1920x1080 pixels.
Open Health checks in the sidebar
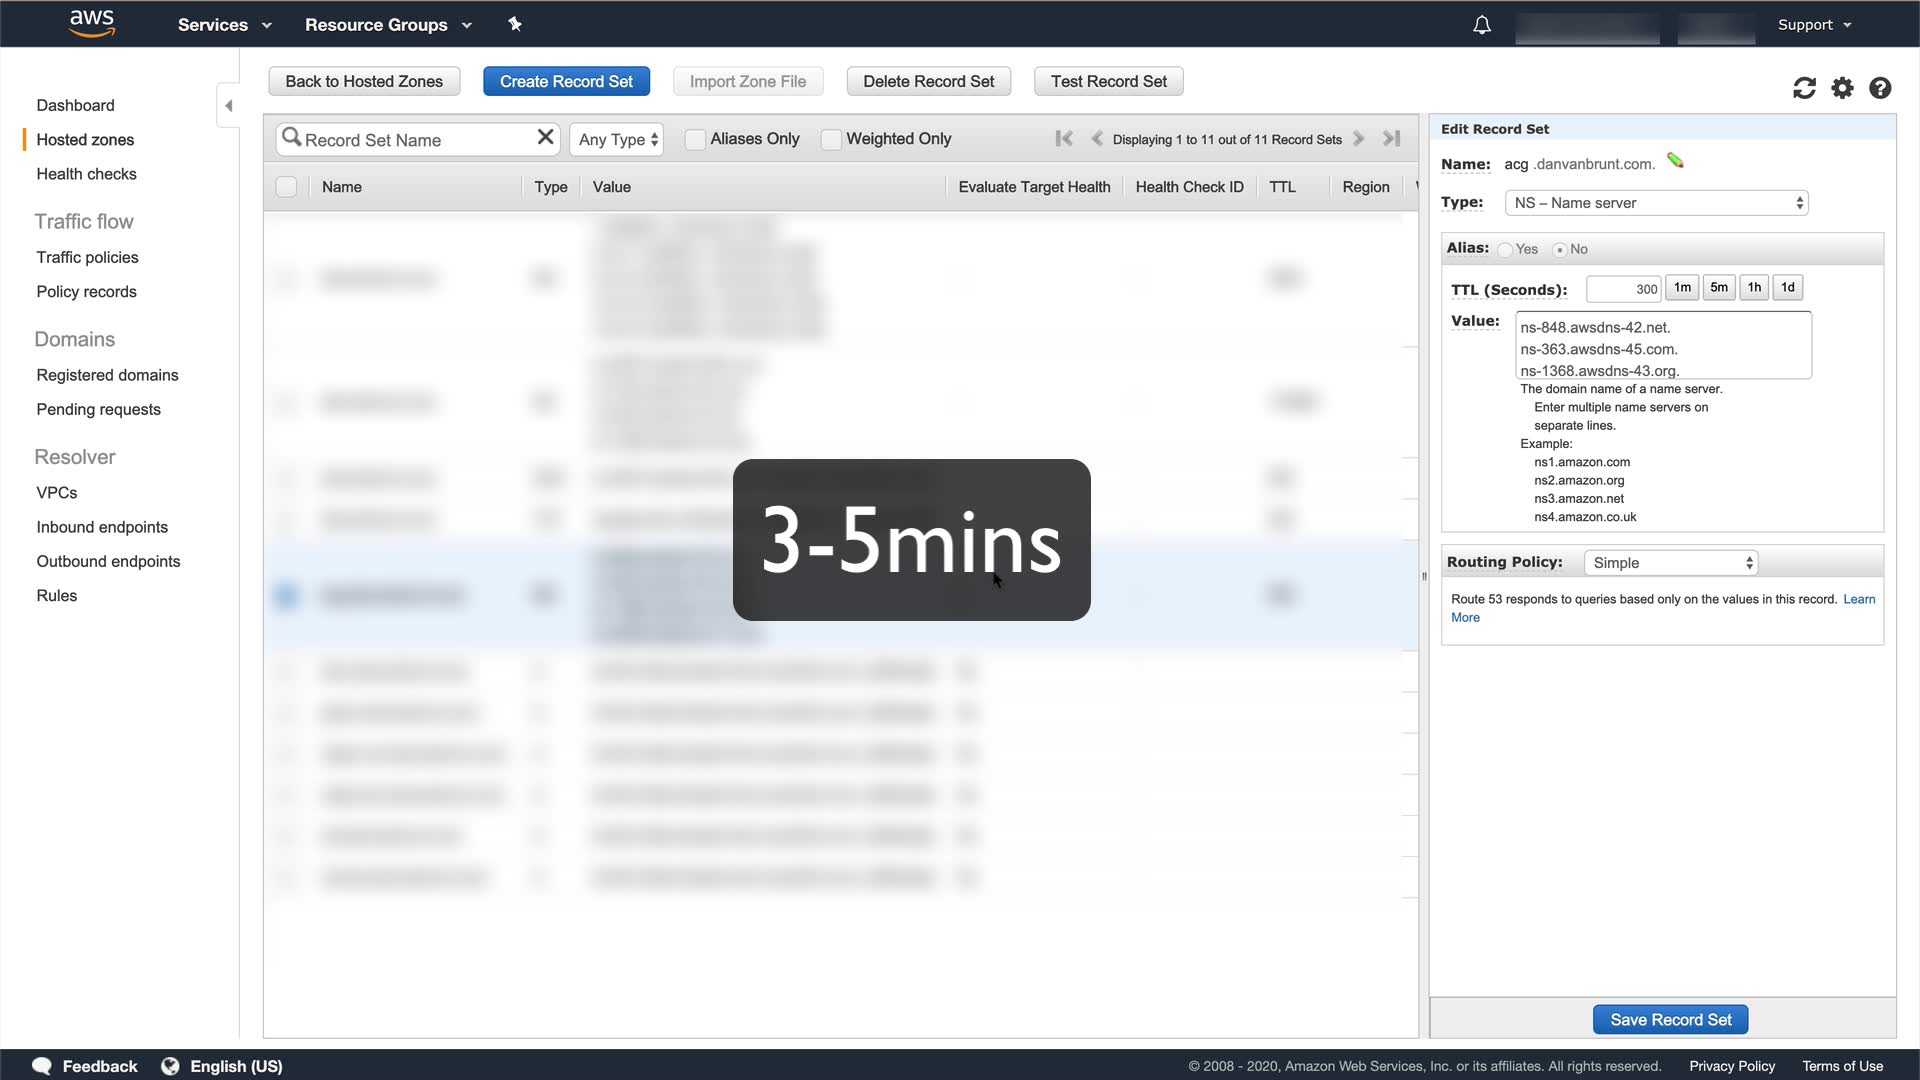click(86, 174)
